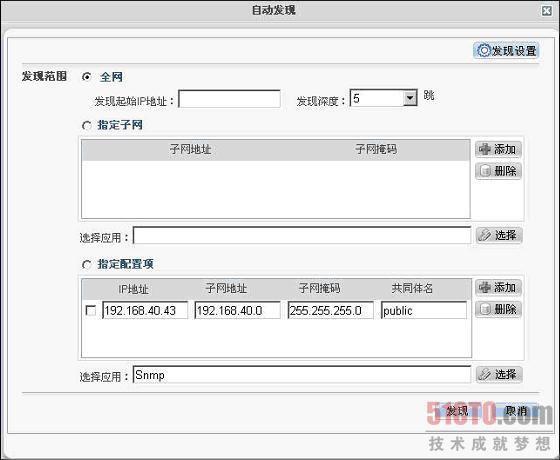Click 删除 trash icon beside configuration item table
560x460 pixels.
click(x=498, y=309)
